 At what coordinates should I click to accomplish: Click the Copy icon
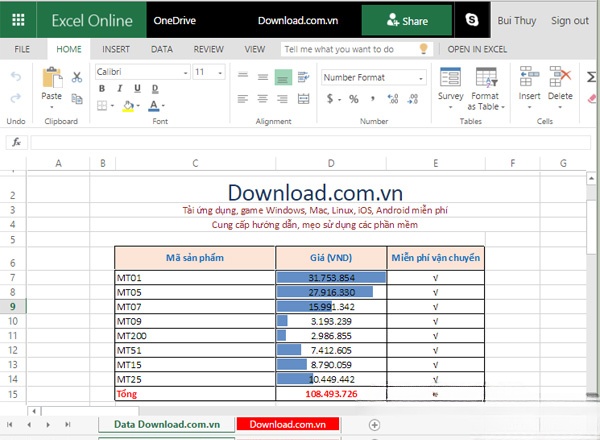[77, 99]
